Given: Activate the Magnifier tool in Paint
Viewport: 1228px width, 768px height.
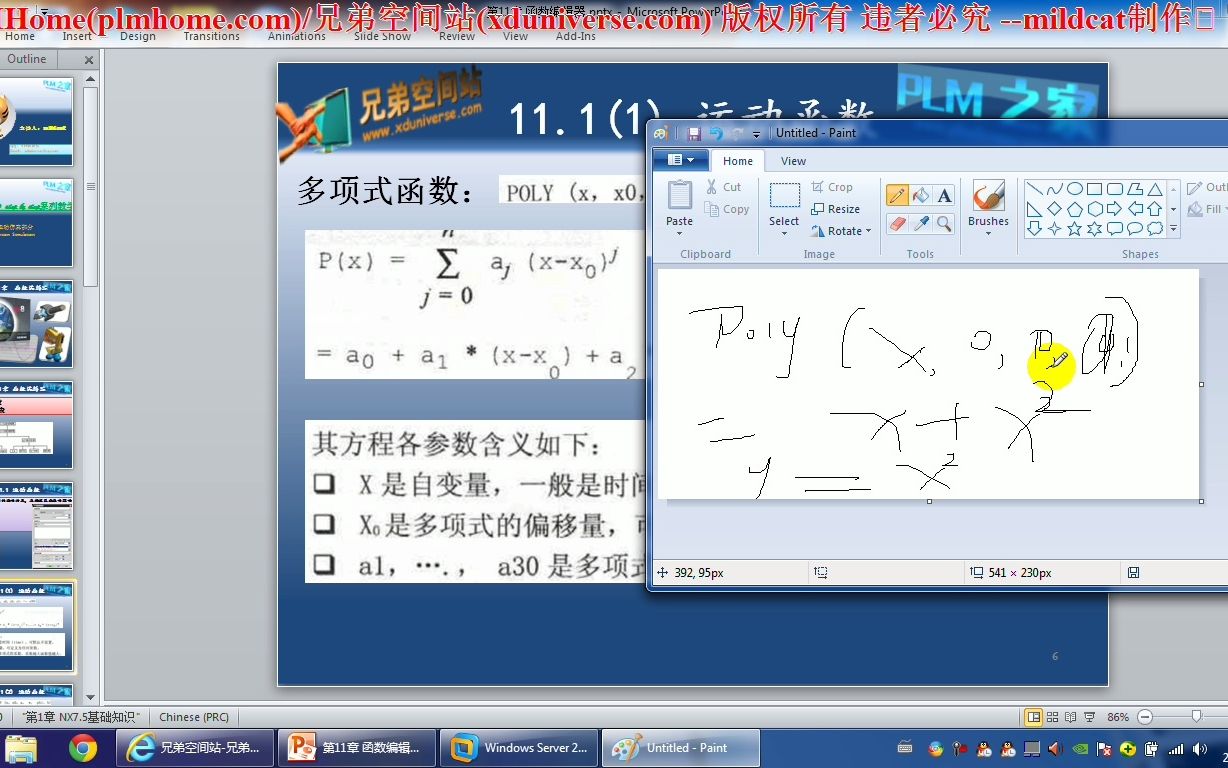Looking at the screenshot, I should click(x=944, y=222).
